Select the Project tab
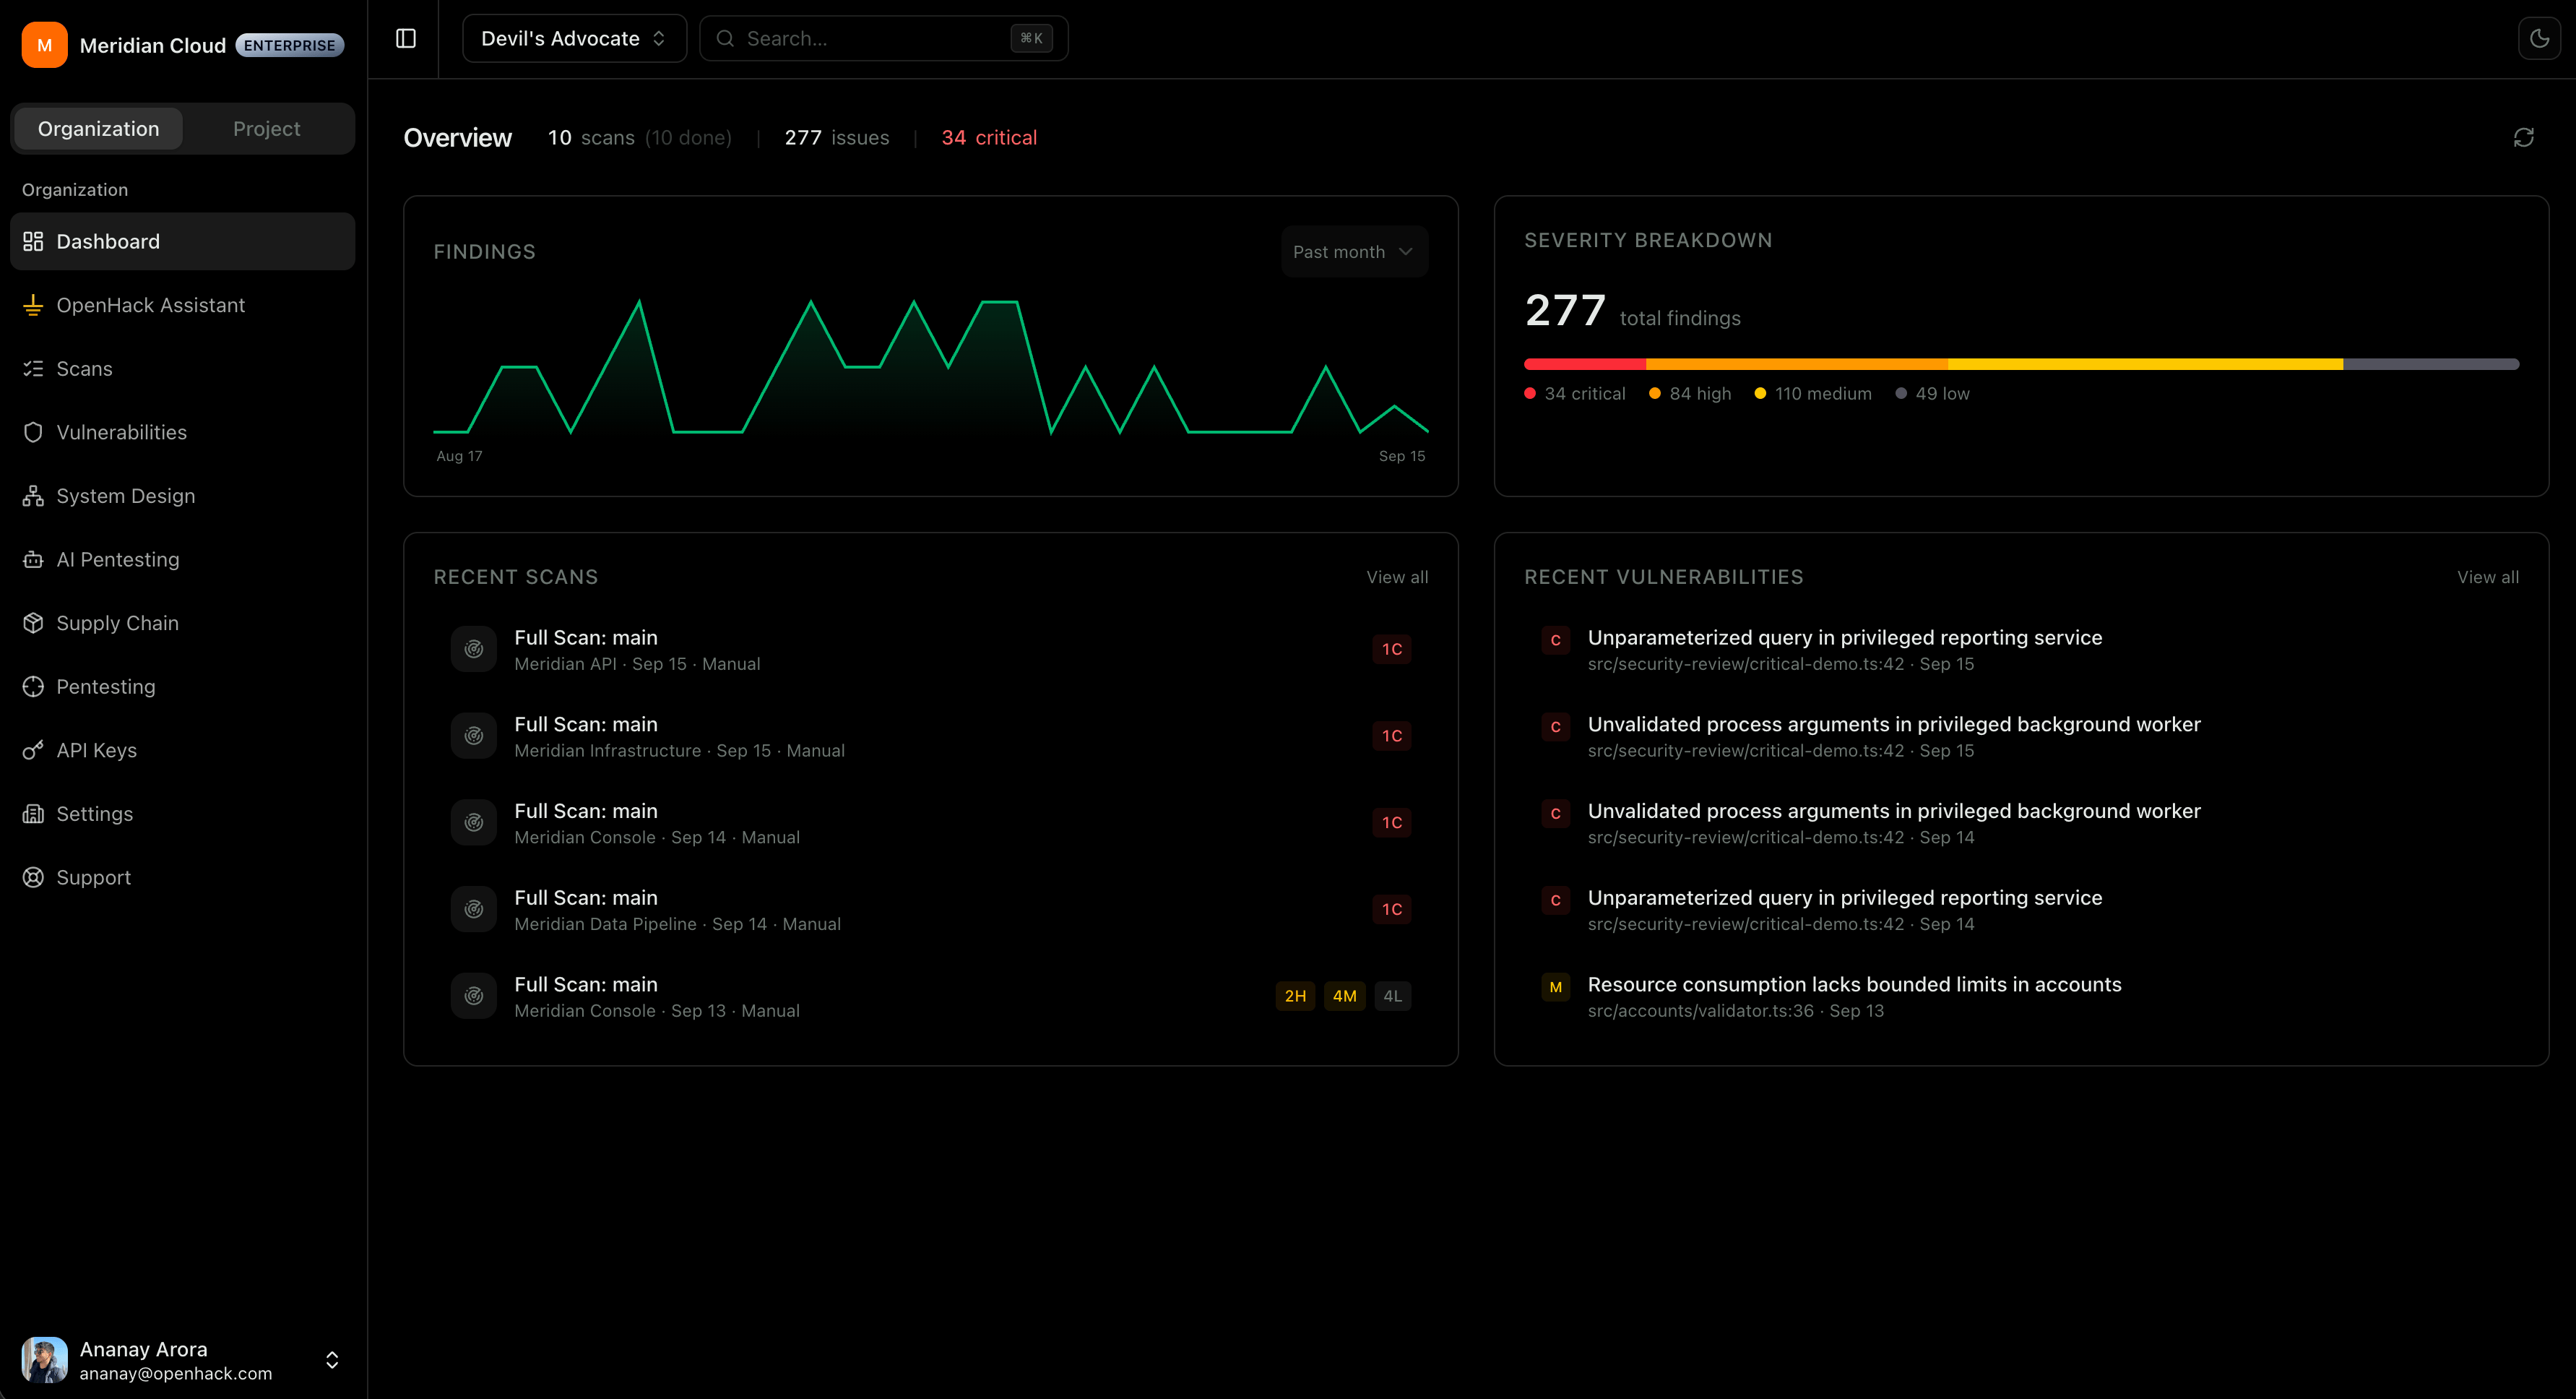Image resolution: width=2576 pixels, height=1399 pixels. pos(267,128)
